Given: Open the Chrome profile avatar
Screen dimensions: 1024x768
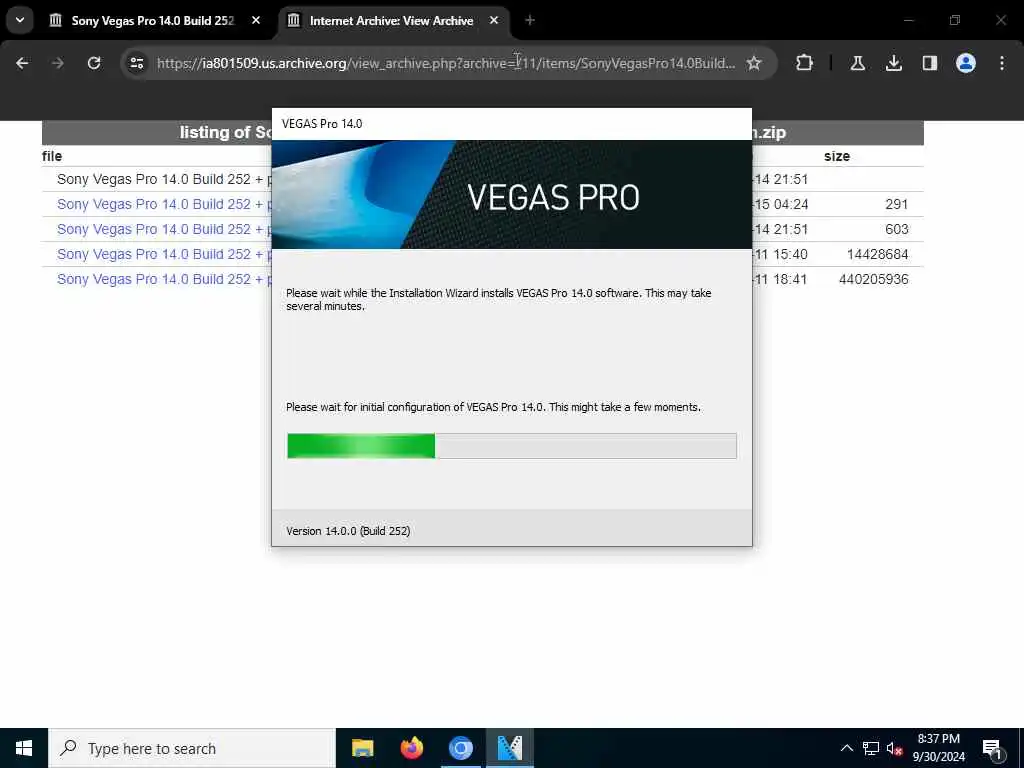Looking at the screenshot, I should click(x=965, y=63).
